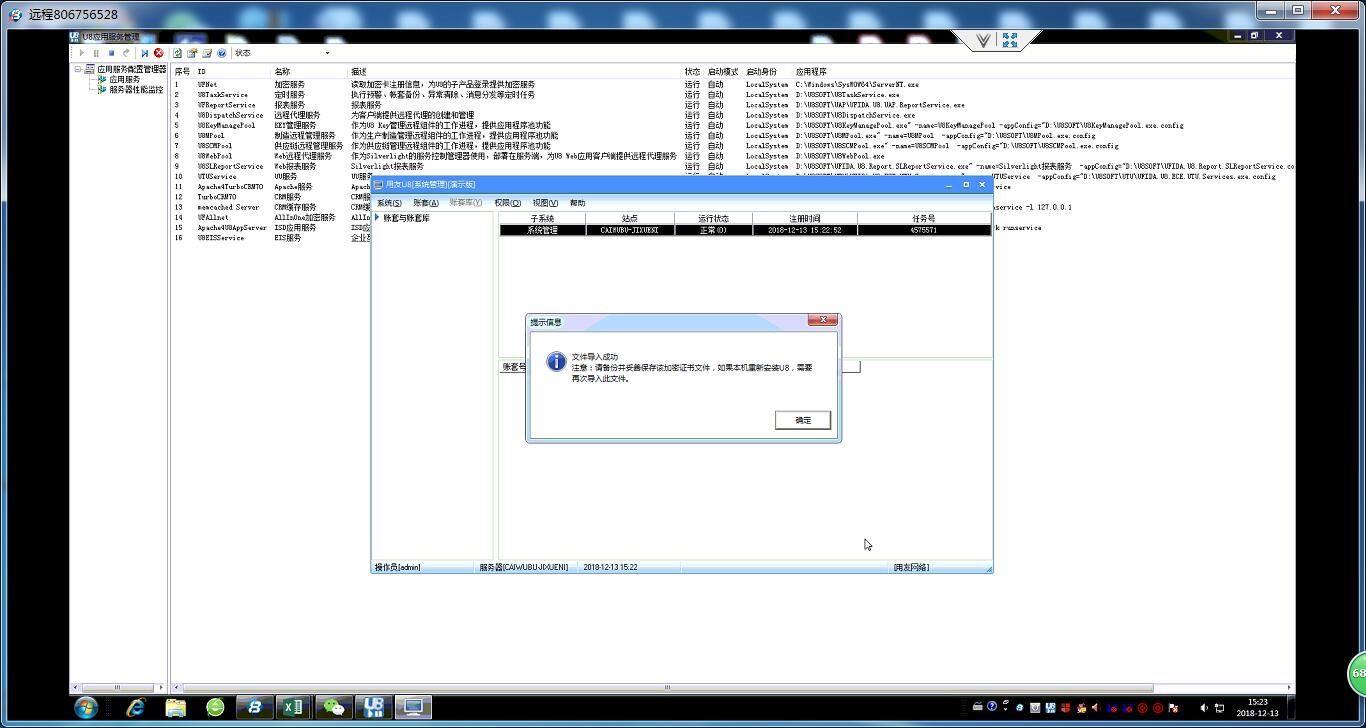Image resolution: width=1366 pixels, height=728 pixels.
Task: Click the restart service arrow icon
Action: [126, 53]
